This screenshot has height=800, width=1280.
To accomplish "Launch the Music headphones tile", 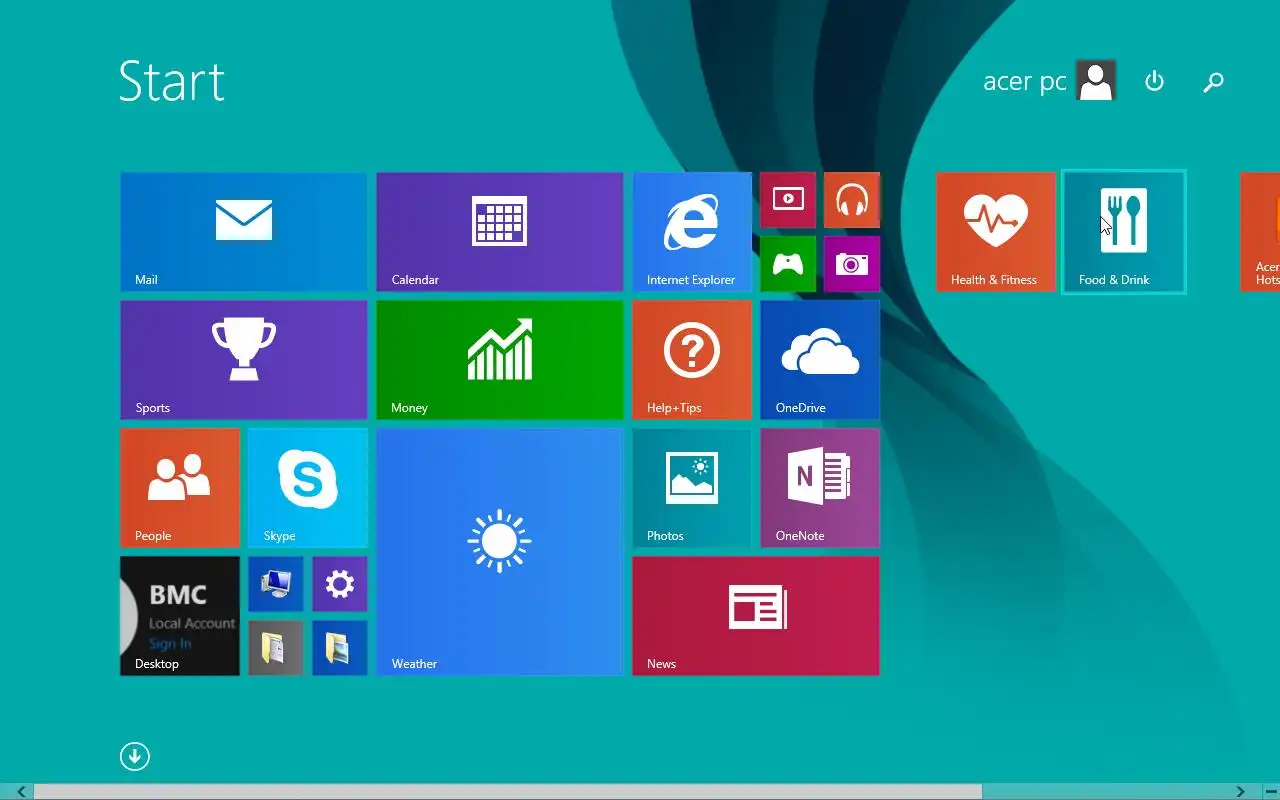I will [x=852, y=200].
